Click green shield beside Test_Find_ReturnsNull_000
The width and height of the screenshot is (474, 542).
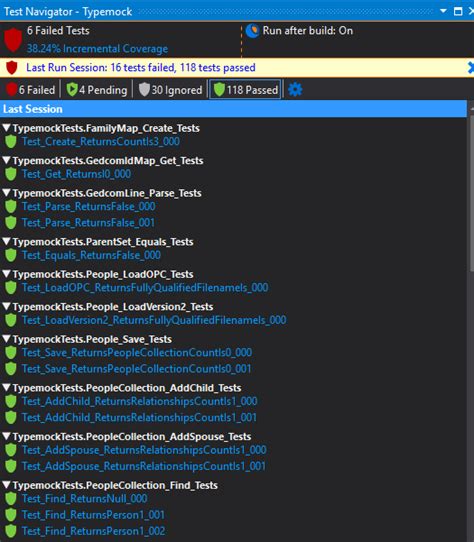(11, 498)
